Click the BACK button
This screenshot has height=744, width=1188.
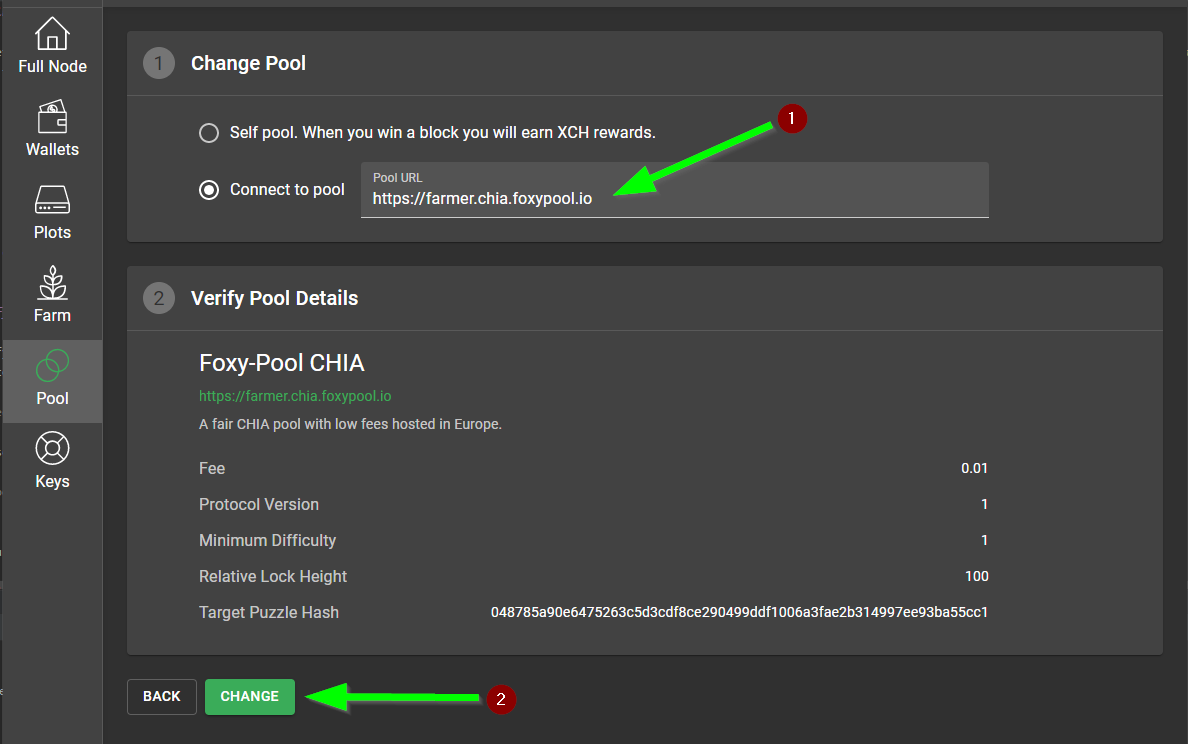point(161,696)
